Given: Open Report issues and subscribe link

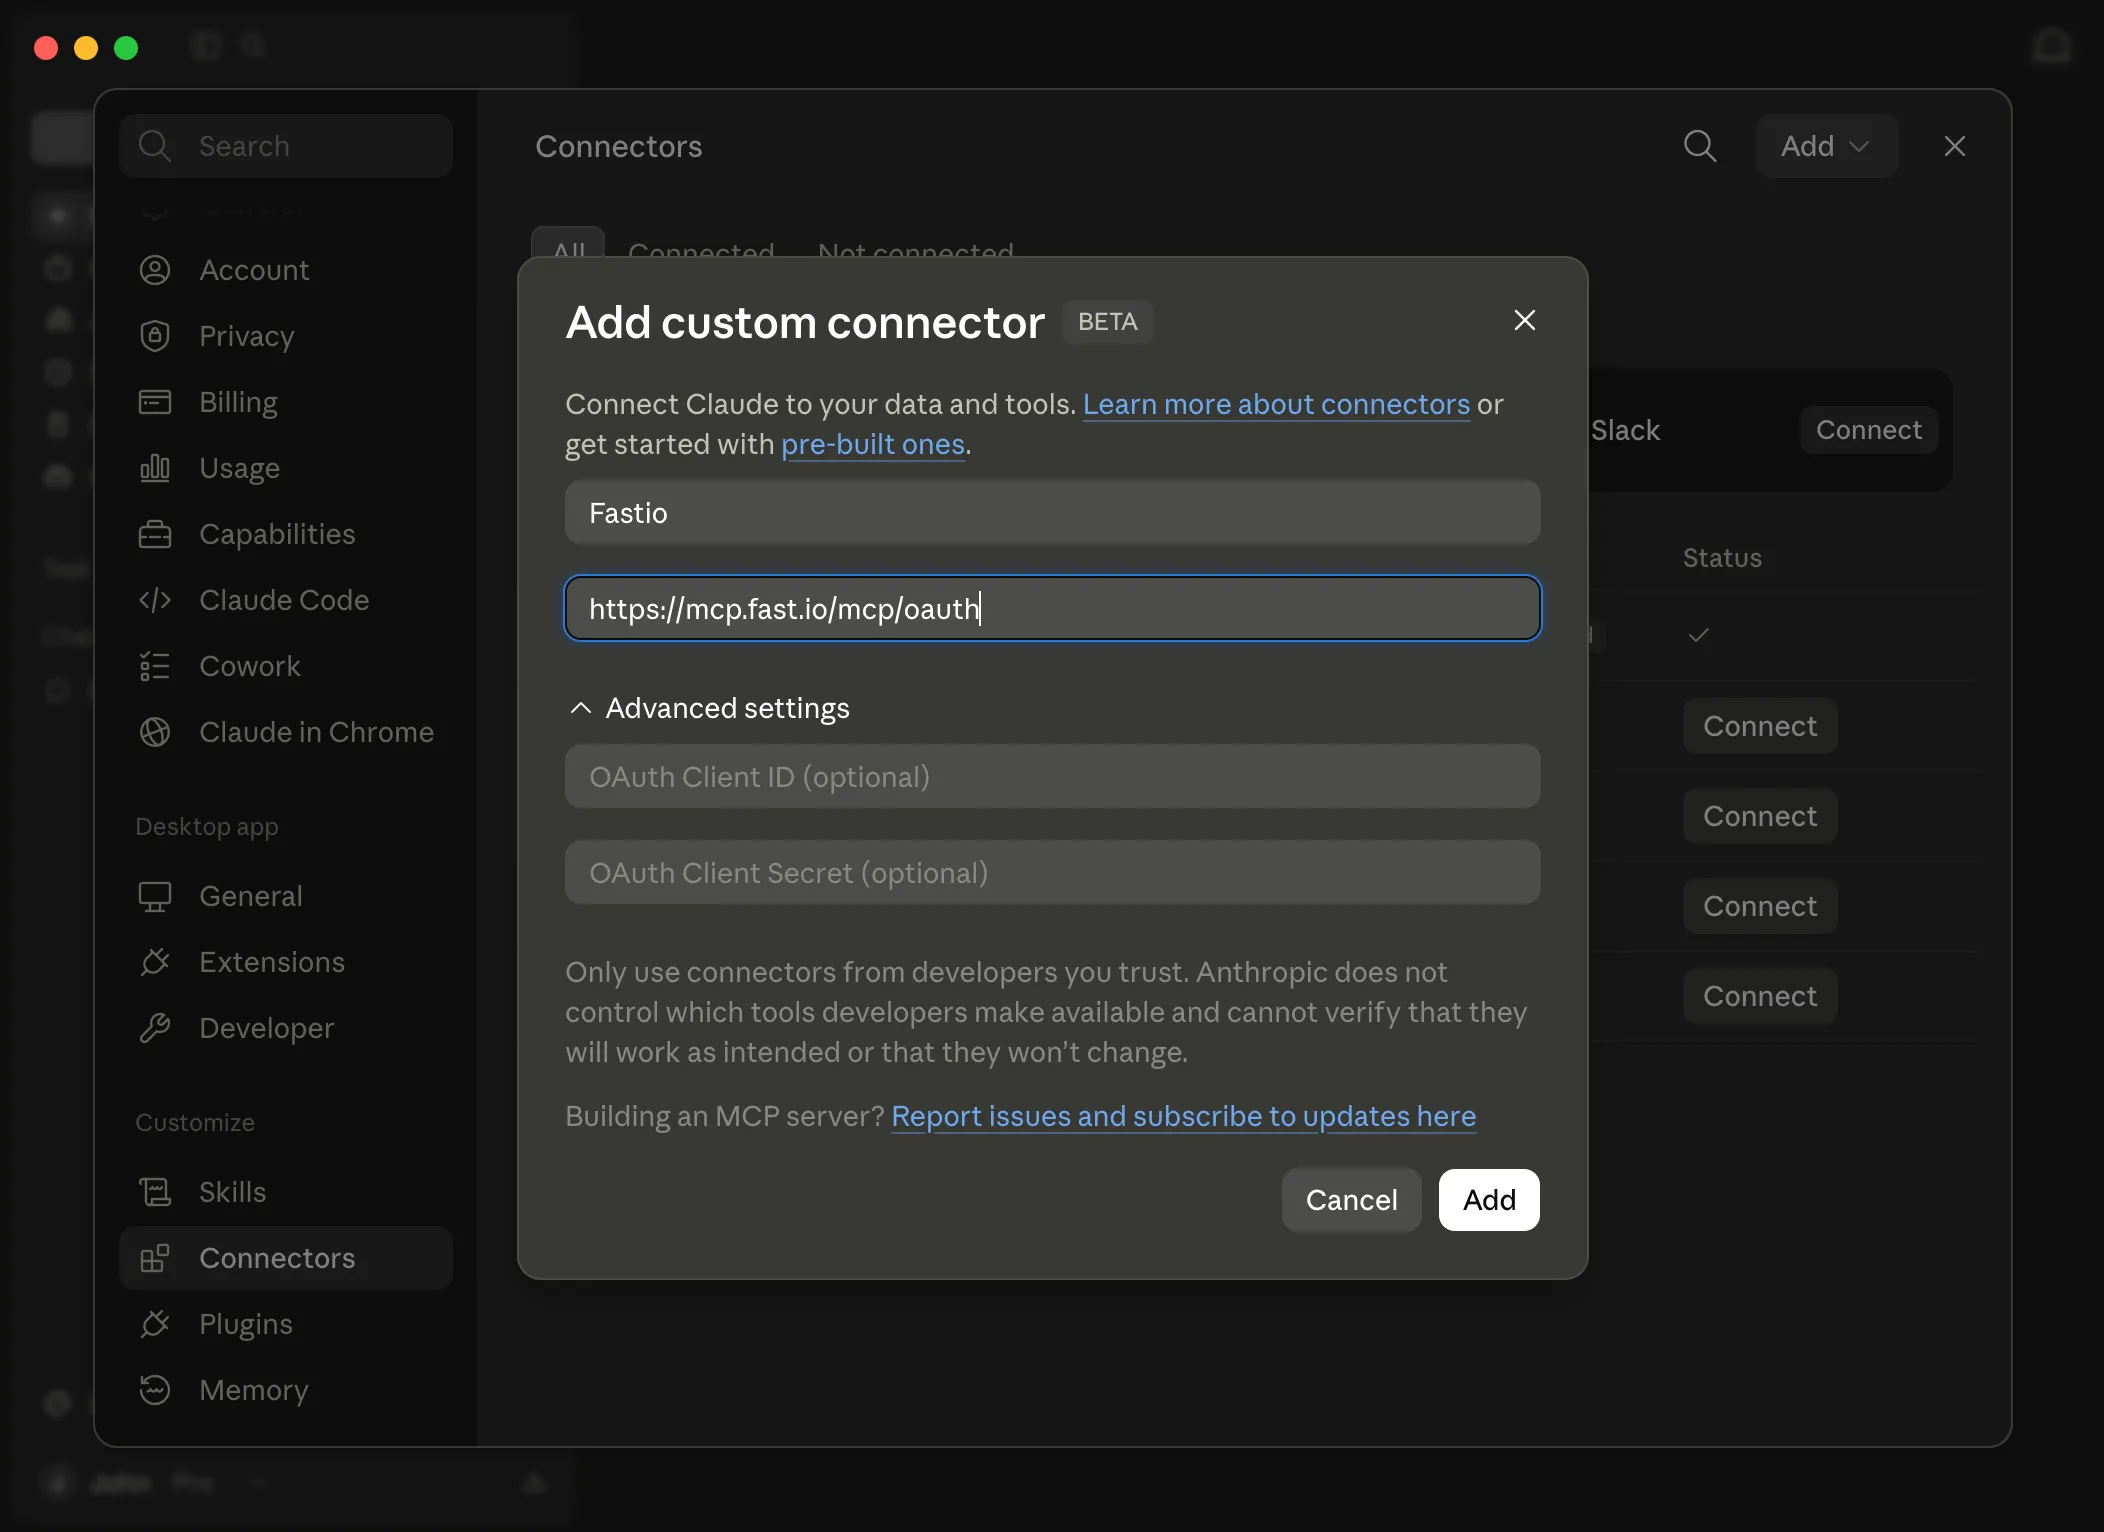Looking at the screenshot, I should tap(1183, 1116).
